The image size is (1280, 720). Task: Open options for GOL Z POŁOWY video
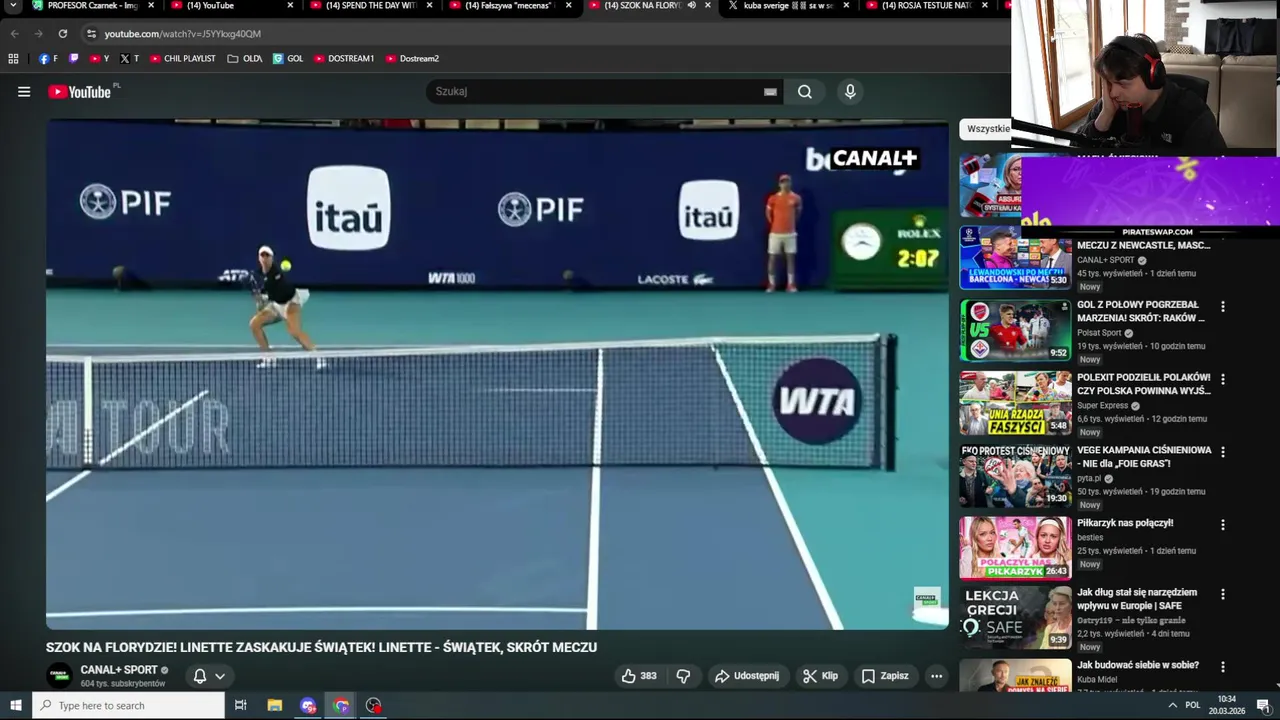1222,307
